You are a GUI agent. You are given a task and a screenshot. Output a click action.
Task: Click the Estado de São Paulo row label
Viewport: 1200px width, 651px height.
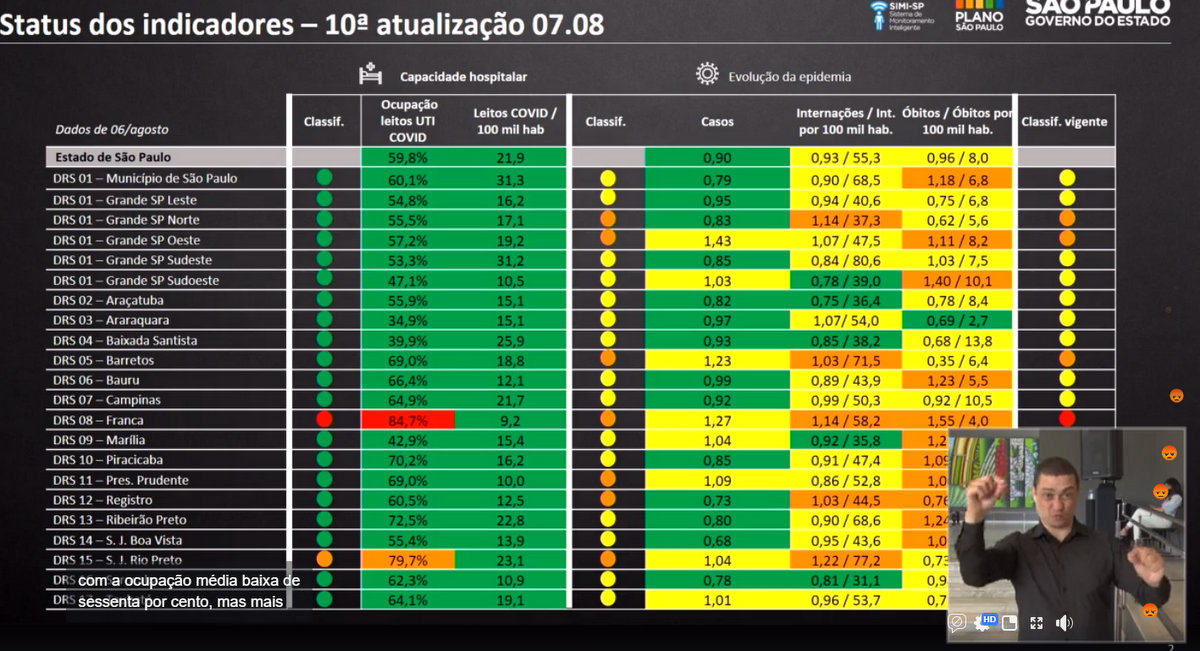pos(113,157)
